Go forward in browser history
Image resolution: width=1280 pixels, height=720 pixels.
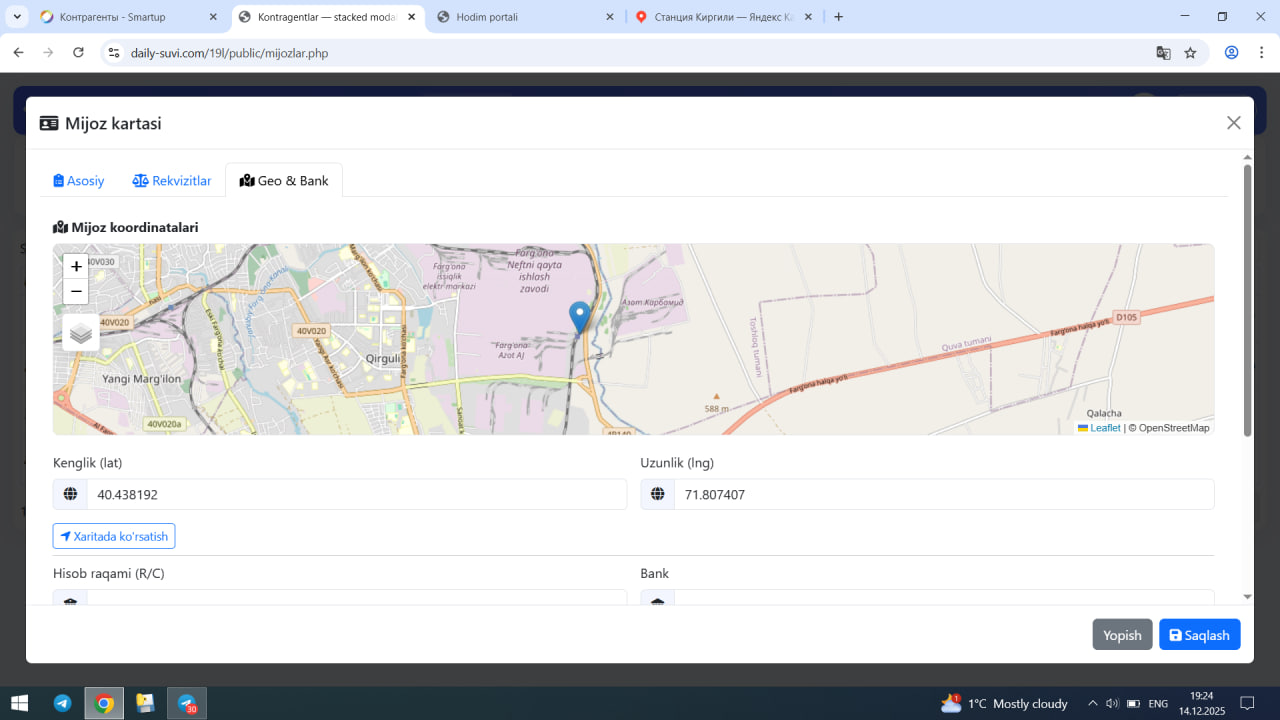click(x=48, y=53)
